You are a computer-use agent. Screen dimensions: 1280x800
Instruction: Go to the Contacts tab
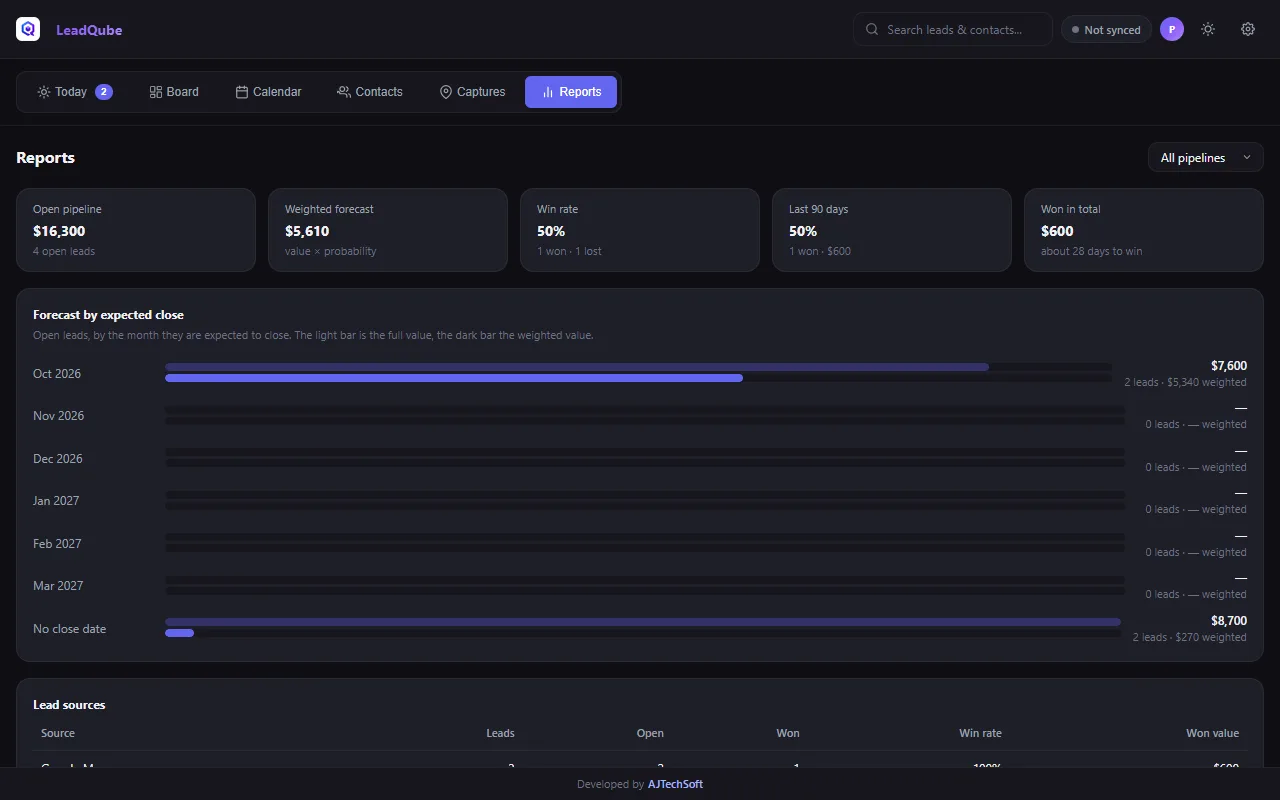(370, 92)
